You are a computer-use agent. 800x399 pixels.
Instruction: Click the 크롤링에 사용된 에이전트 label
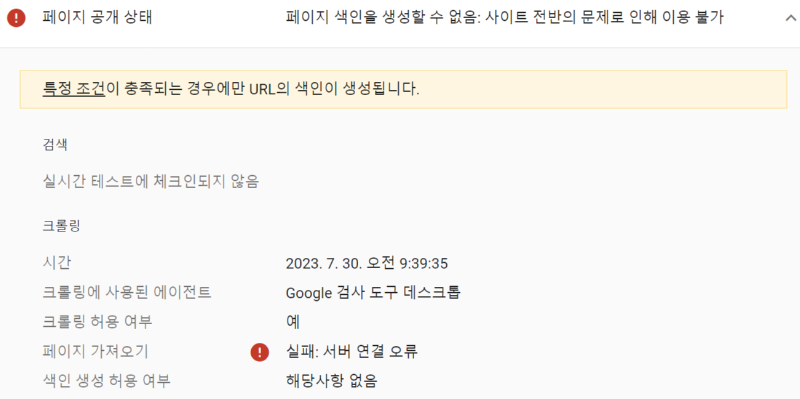tap(127, 292)
